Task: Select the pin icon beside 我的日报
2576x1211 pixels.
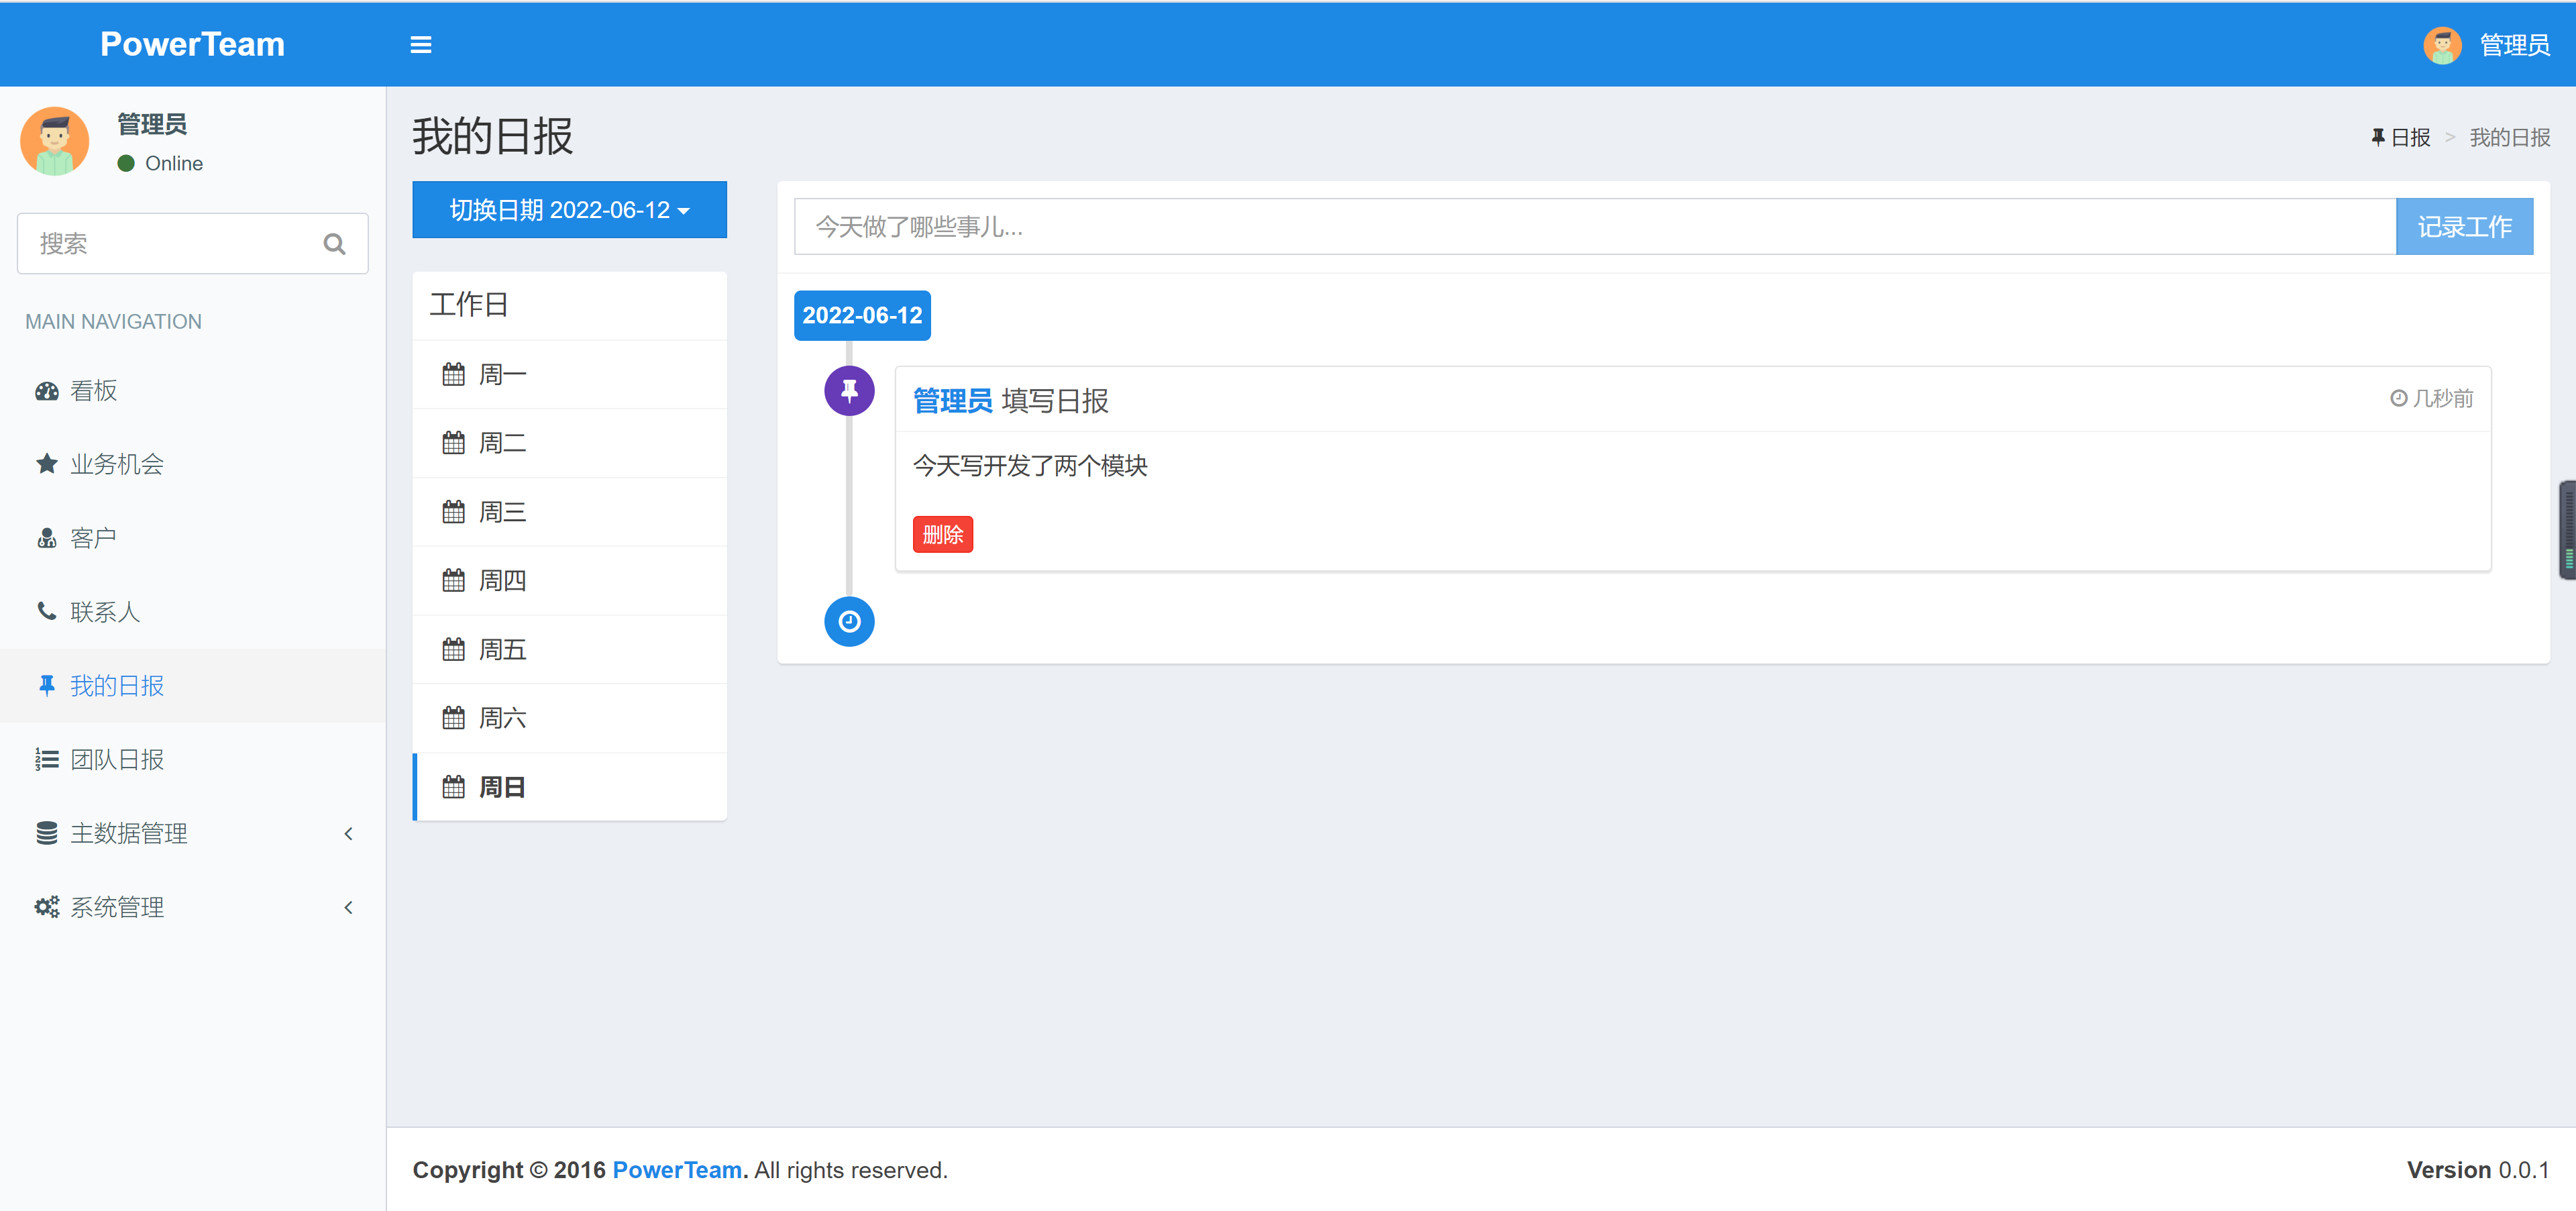Action: [46, 685]
